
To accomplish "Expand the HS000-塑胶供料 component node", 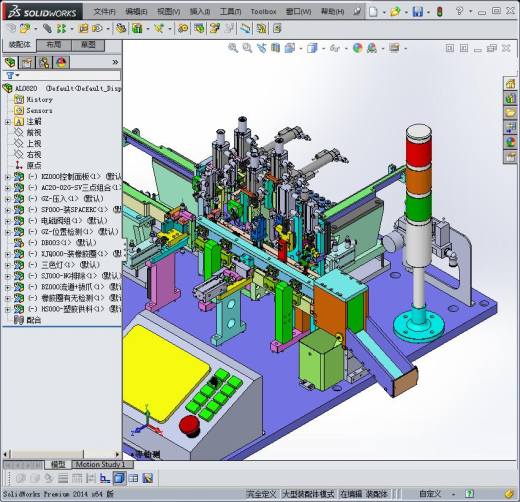I will coord(7,309).
